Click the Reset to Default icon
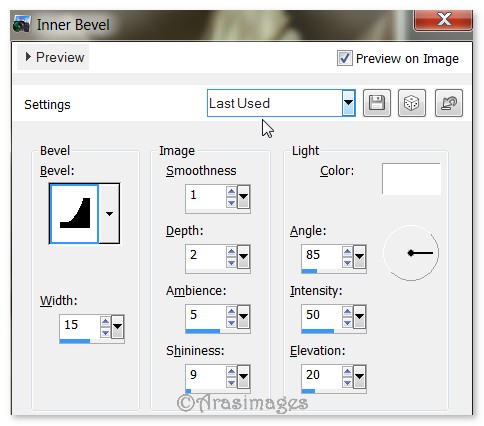 coord(449,103)
